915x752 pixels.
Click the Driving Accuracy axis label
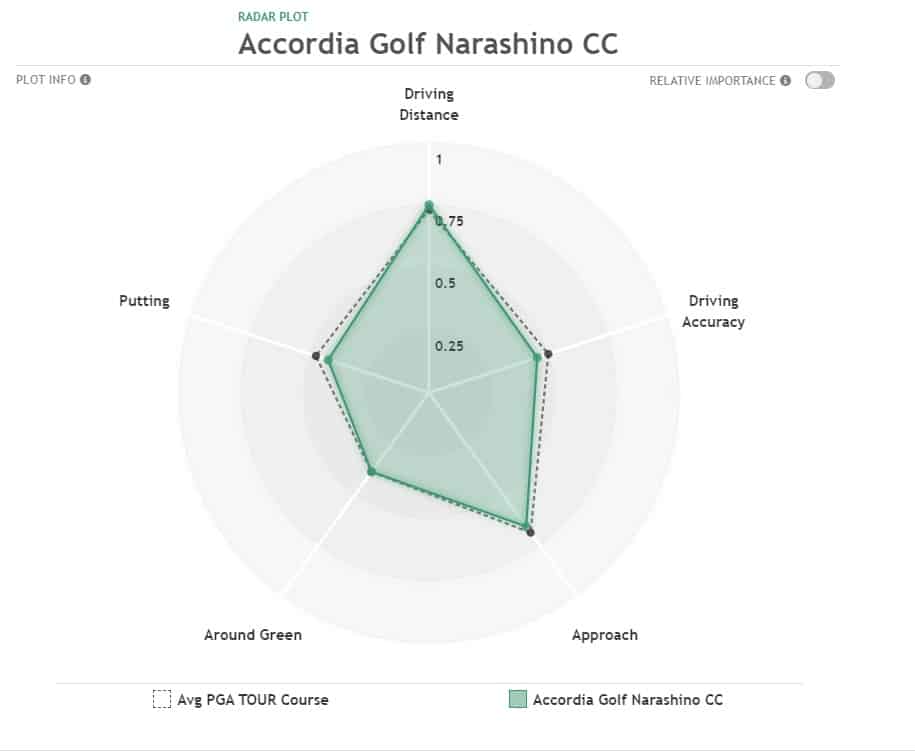[713, 312]
